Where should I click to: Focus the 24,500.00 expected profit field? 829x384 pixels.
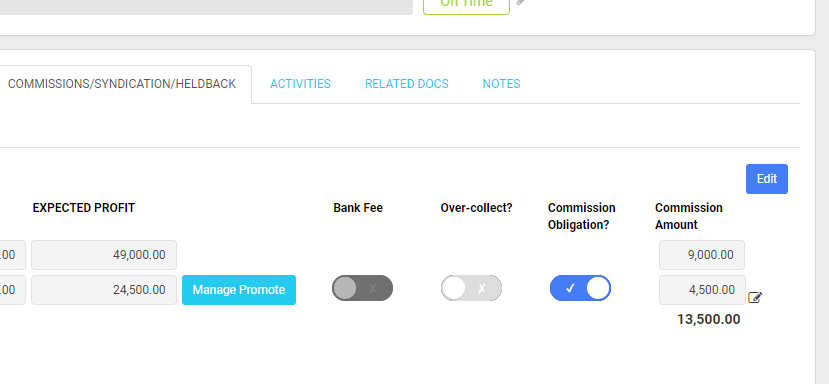(x=104, y=290)
